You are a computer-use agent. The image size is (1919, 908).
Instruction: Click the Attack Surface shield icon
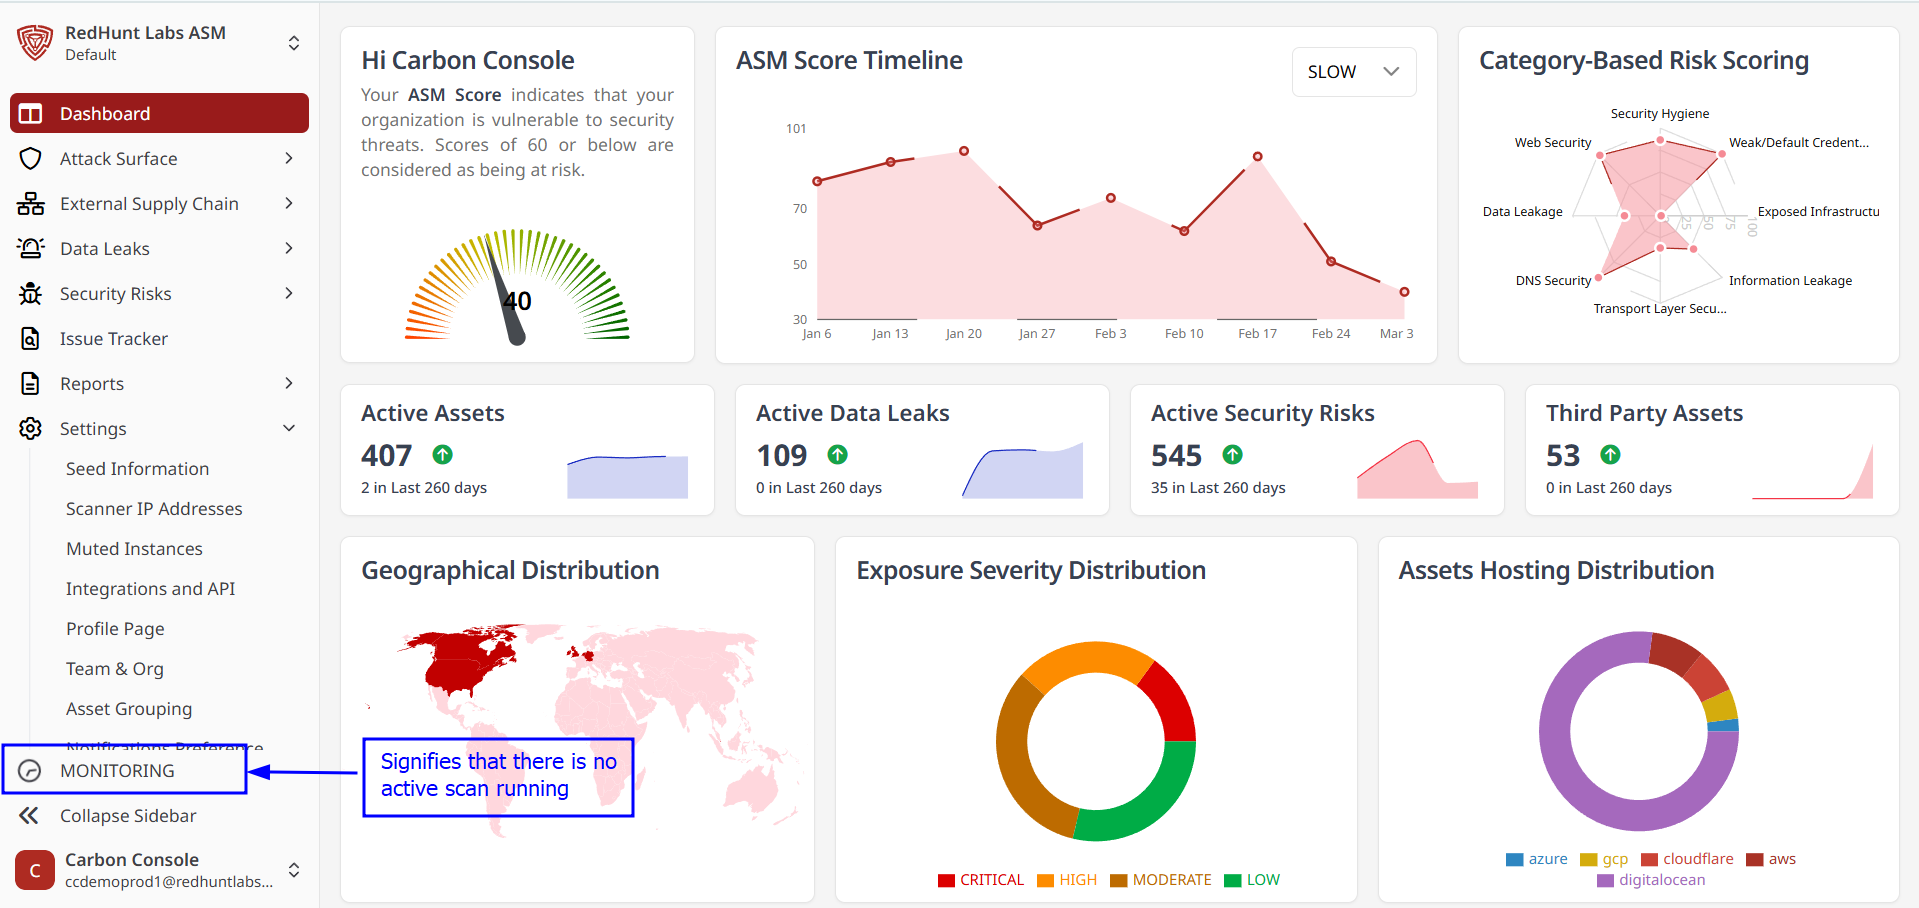[x=31, y=159]
